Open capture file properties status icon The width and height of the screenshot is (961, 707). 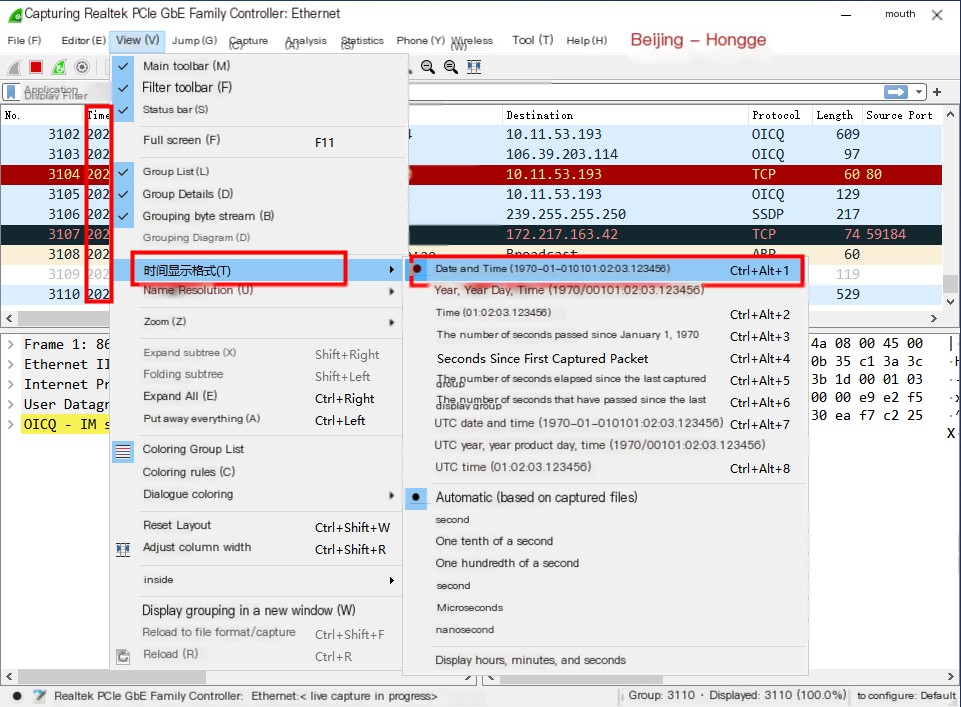[40, 696]
